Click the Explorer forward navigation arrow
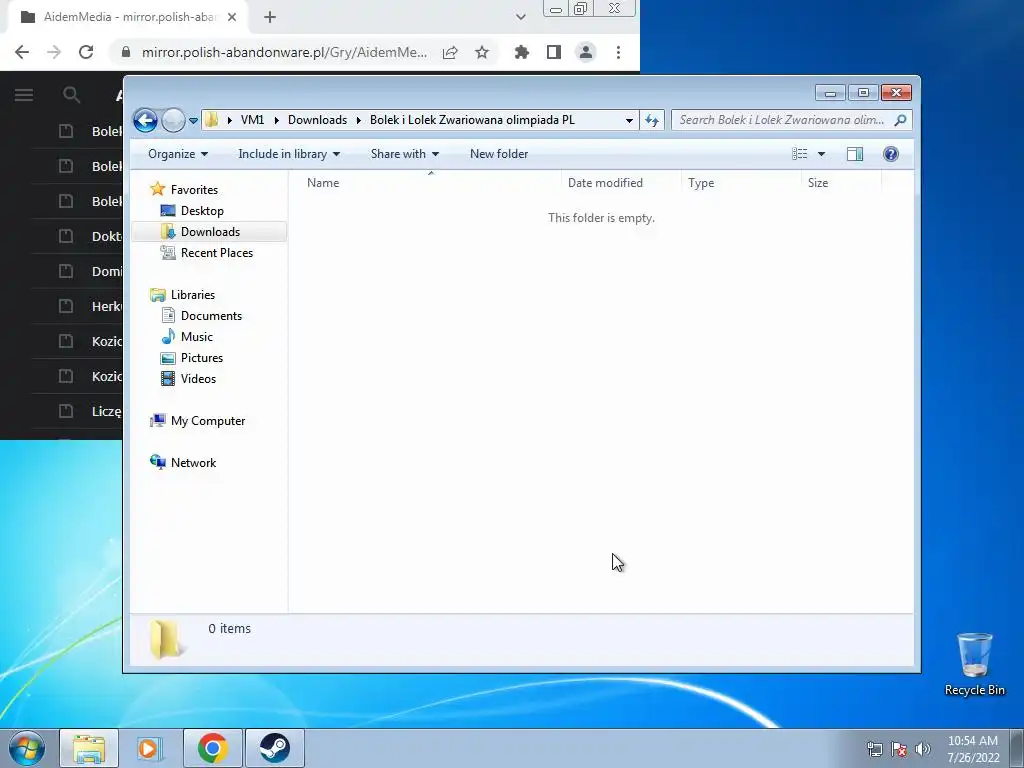 (x=173, y=120)
